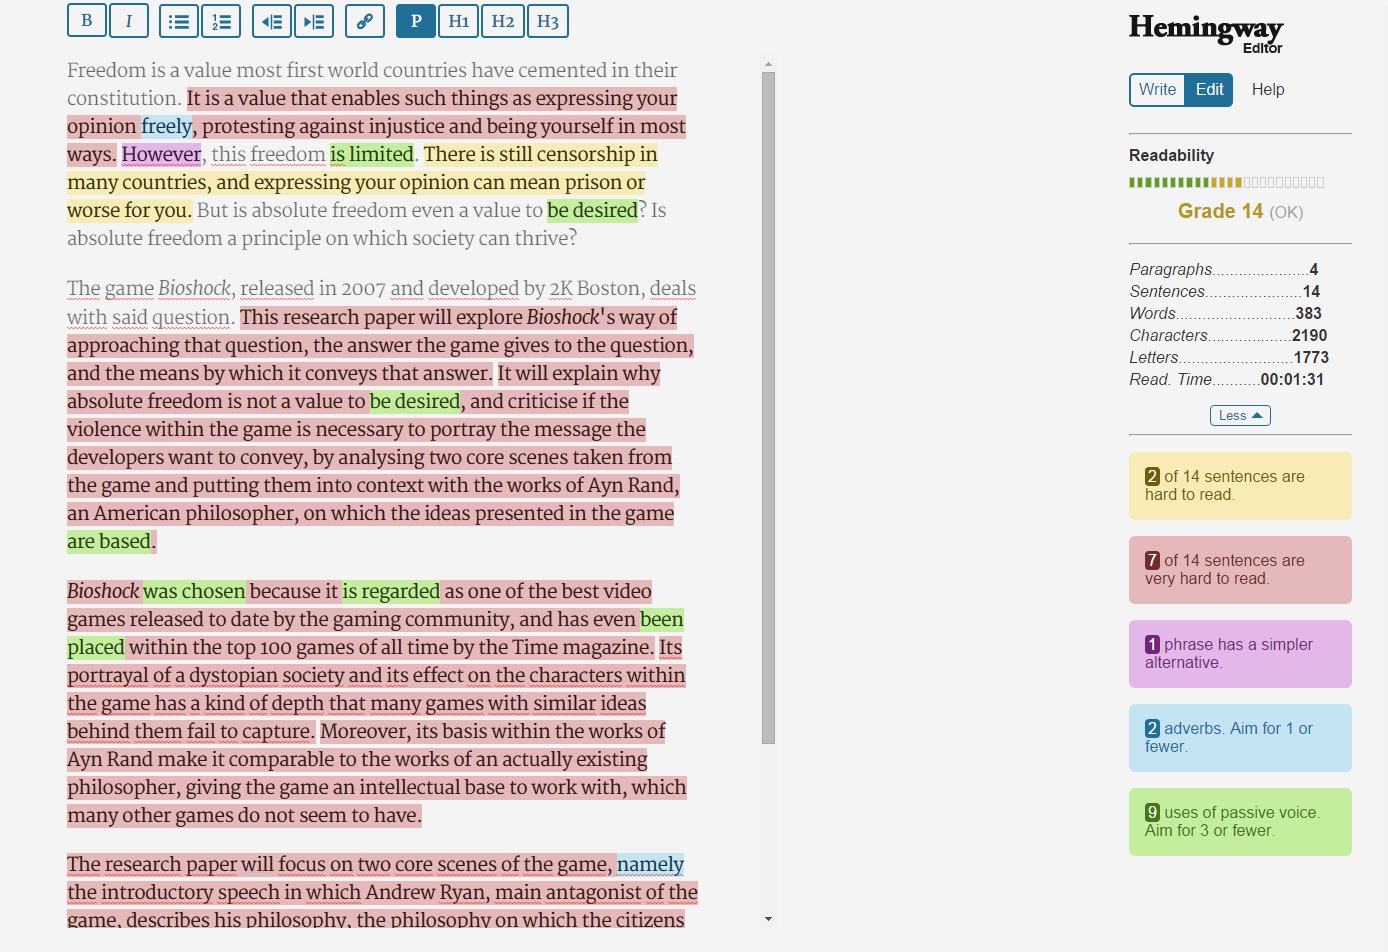Click the word Moreover in paragraph three
This screenshot has width=1388, height=952.
pyautogui.click(x=365, y=731)
